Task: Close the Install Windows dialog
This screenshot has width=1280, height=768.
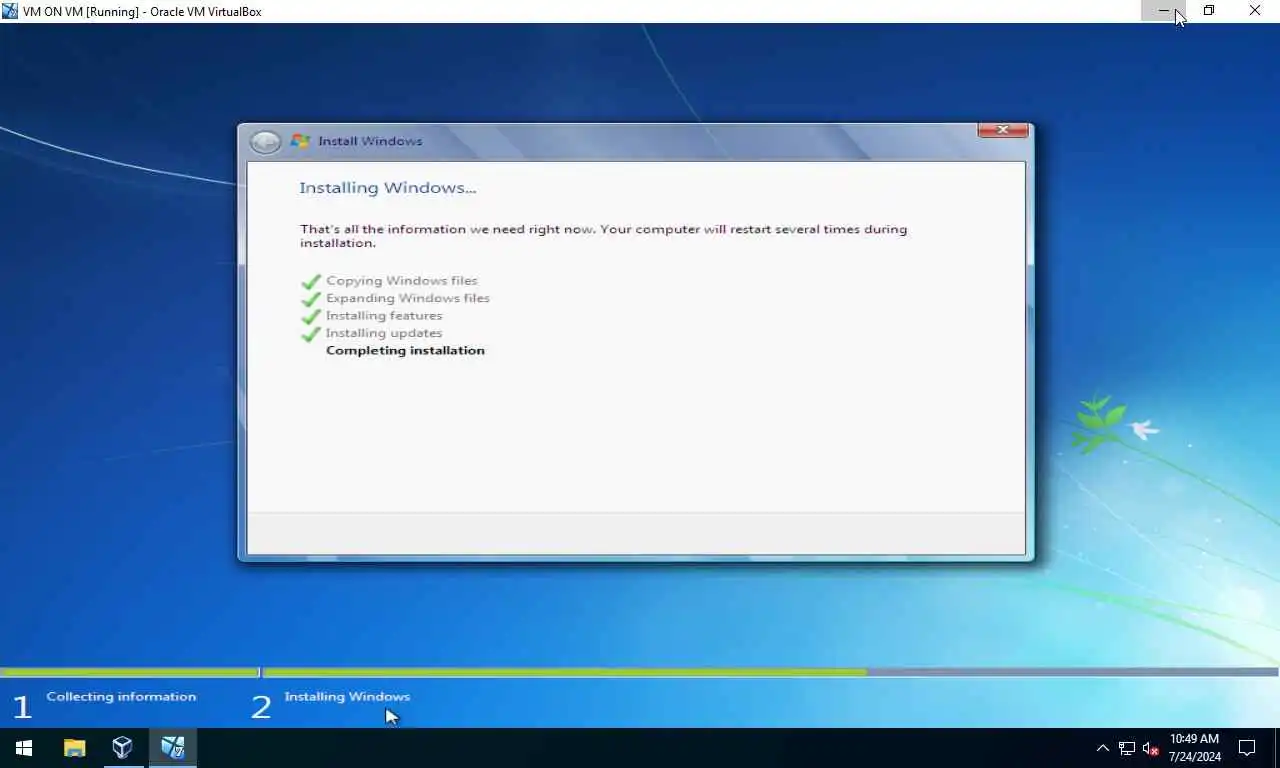Action: click(1003, 130)
